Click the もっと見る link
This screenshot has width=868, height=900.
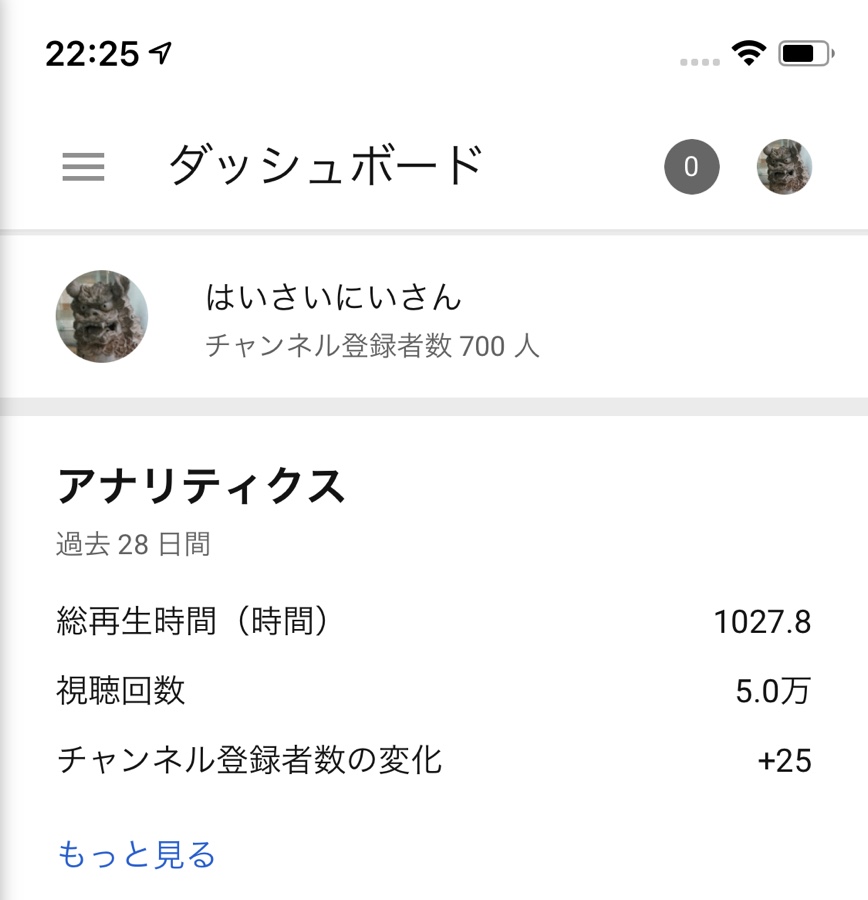pos(137,854)
